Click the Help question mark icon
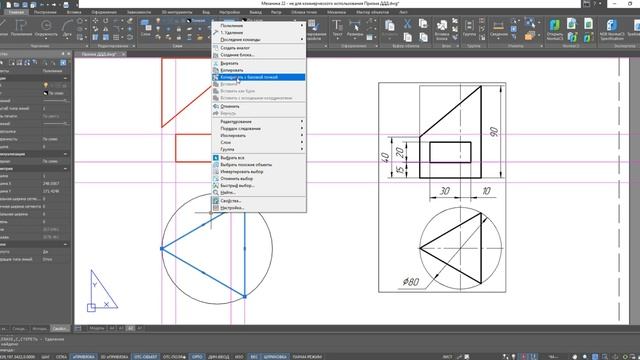The width and height of the screenshot is (640, 360). [595, 4]
